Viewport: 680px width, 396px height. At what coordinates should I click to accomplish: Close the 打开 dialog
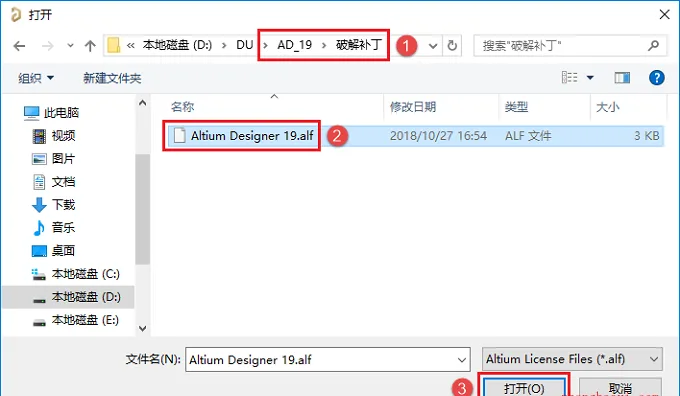pyautogui.click(x=664, y=14)
